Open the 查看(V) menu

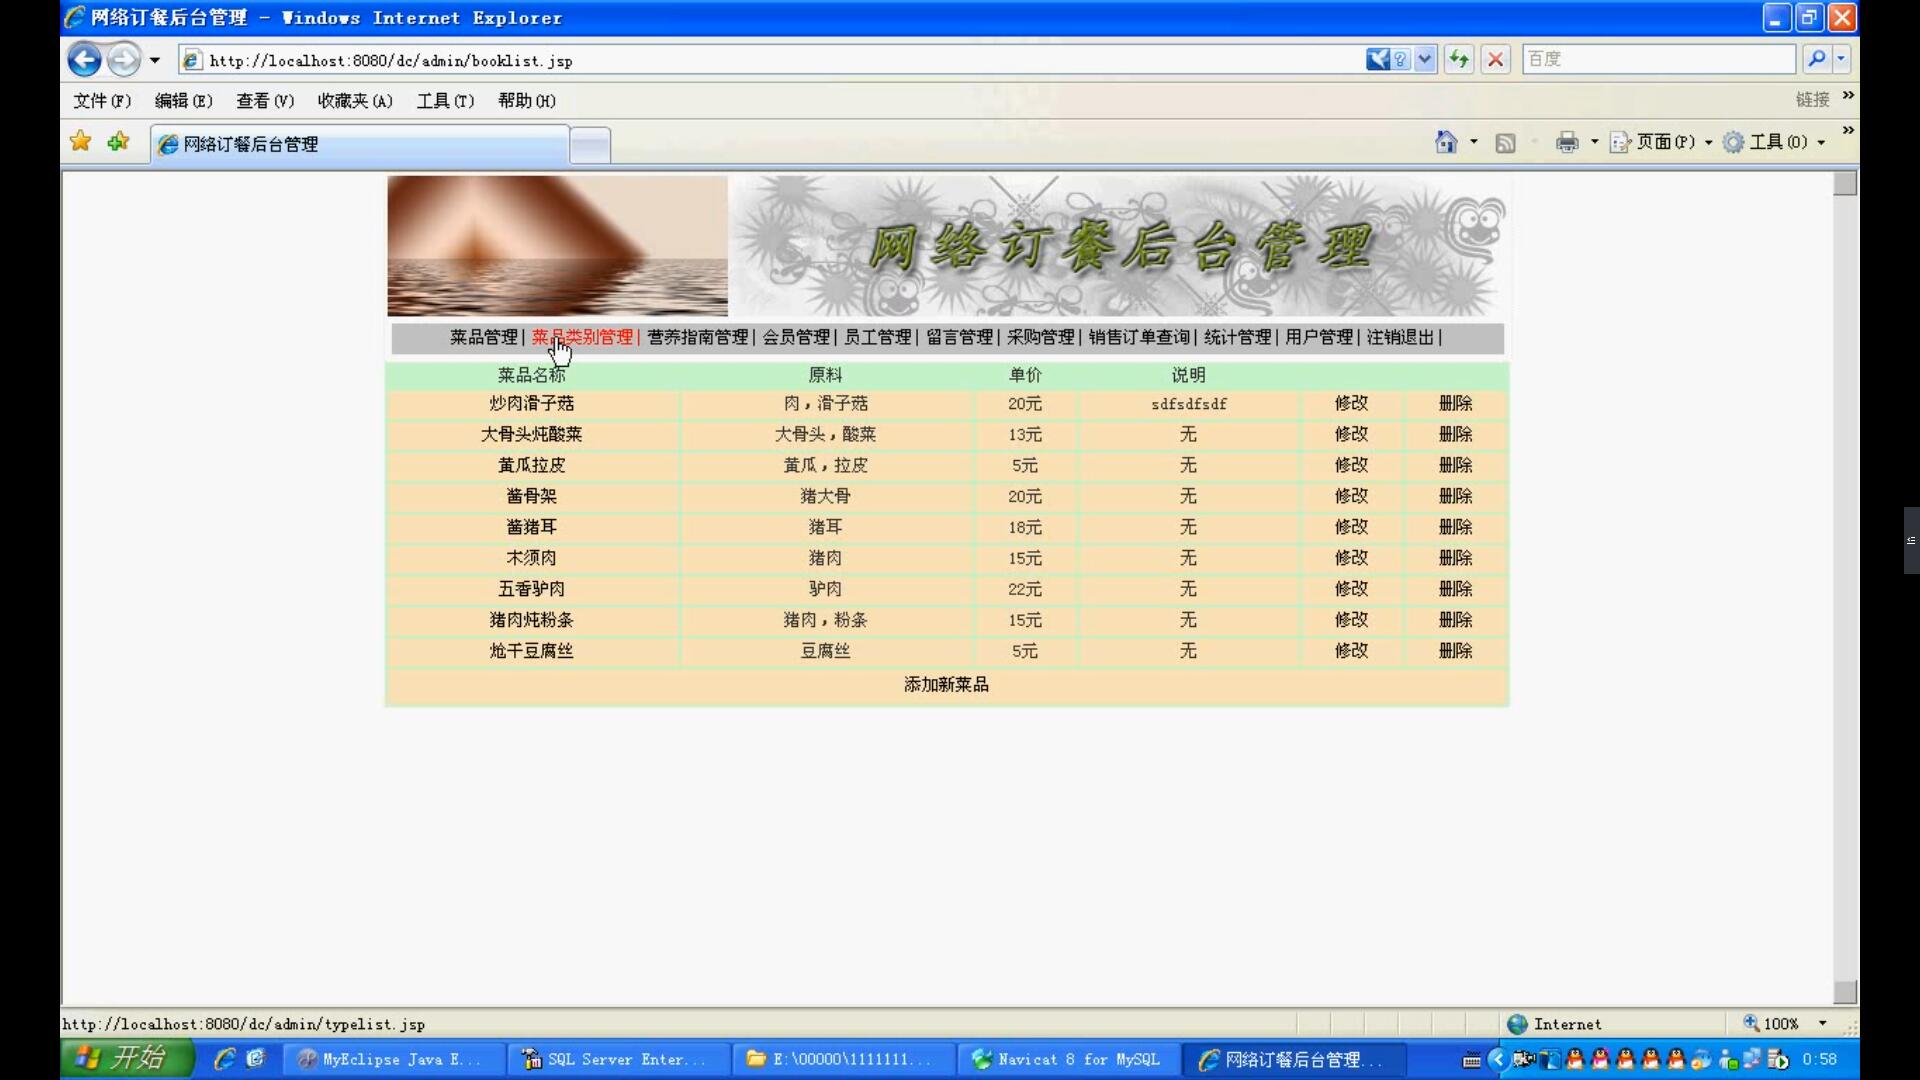point(265,101)
